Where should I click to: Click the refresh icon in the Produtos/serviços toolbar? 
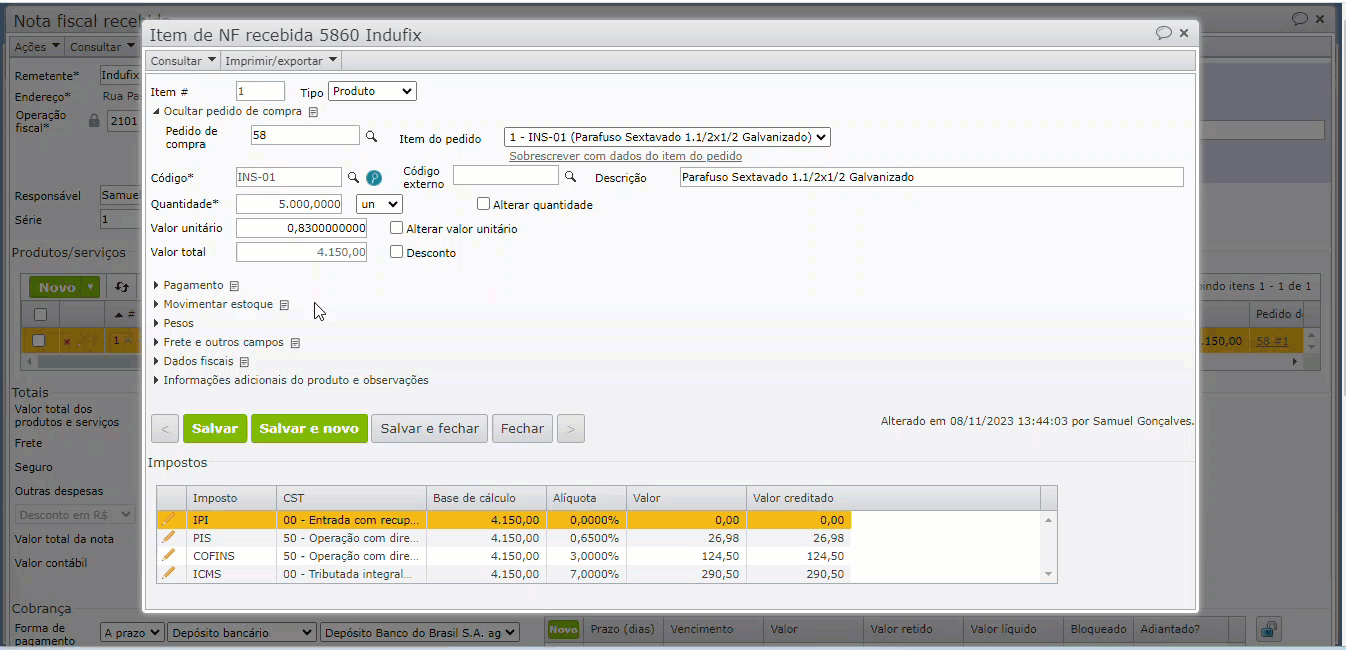(x=122, y=287)
